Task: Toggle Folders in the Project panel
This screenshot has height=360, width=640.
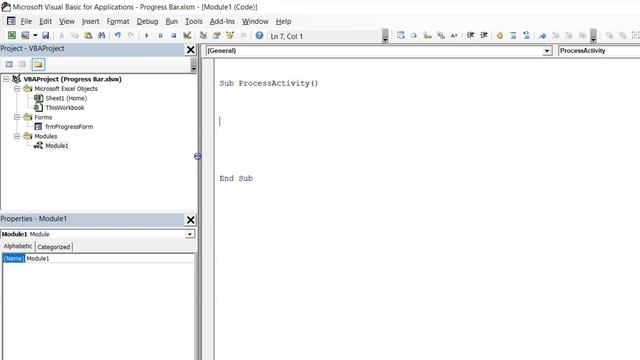Action: click(x=38, y=64)
